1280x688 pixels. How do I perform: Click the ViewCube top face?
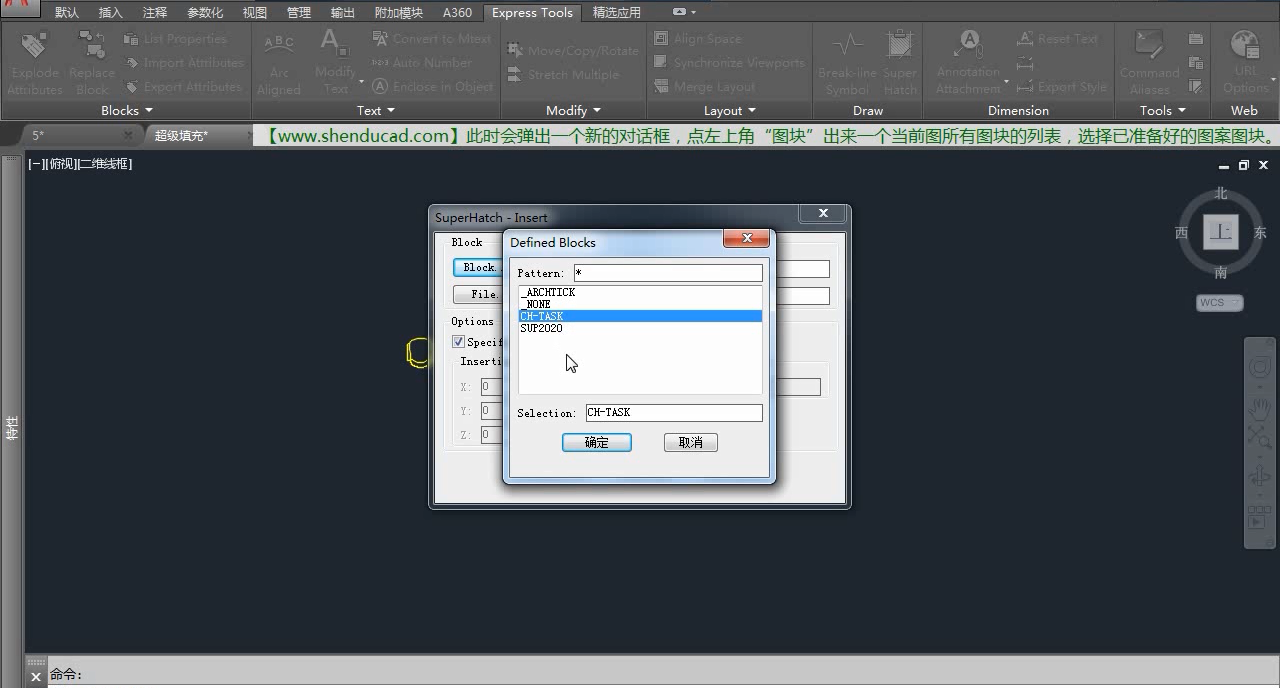(x=1221, y=231)
